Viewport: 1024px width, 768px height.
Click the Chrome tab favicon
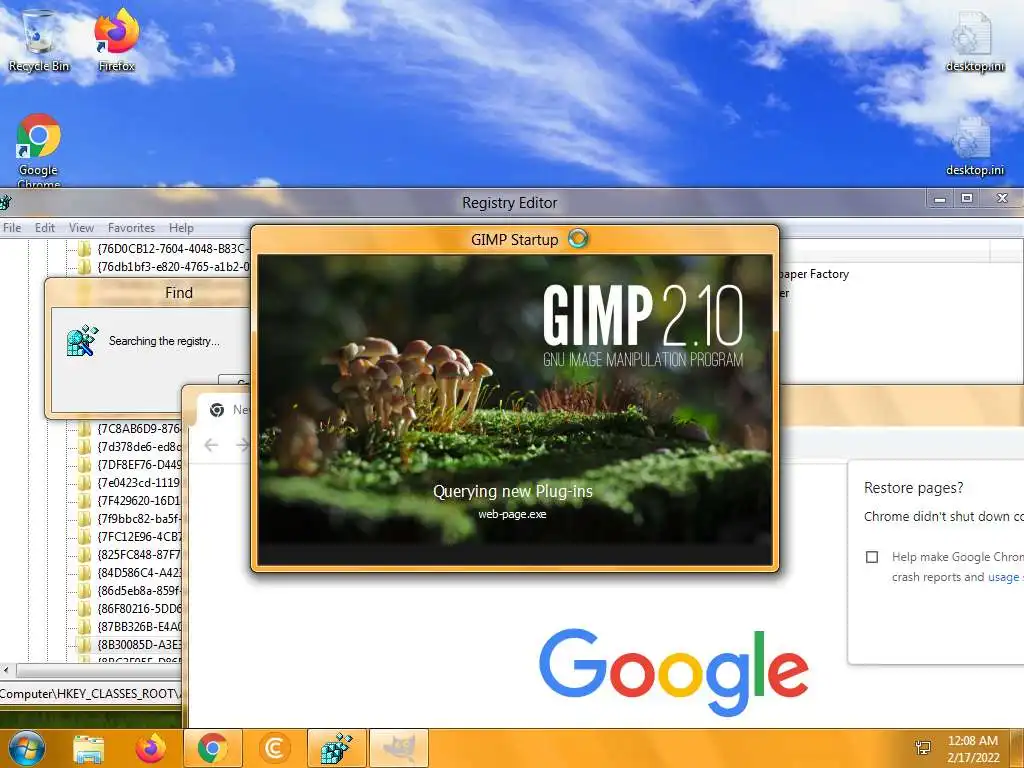pyautogui.click(x=217, y=409)
